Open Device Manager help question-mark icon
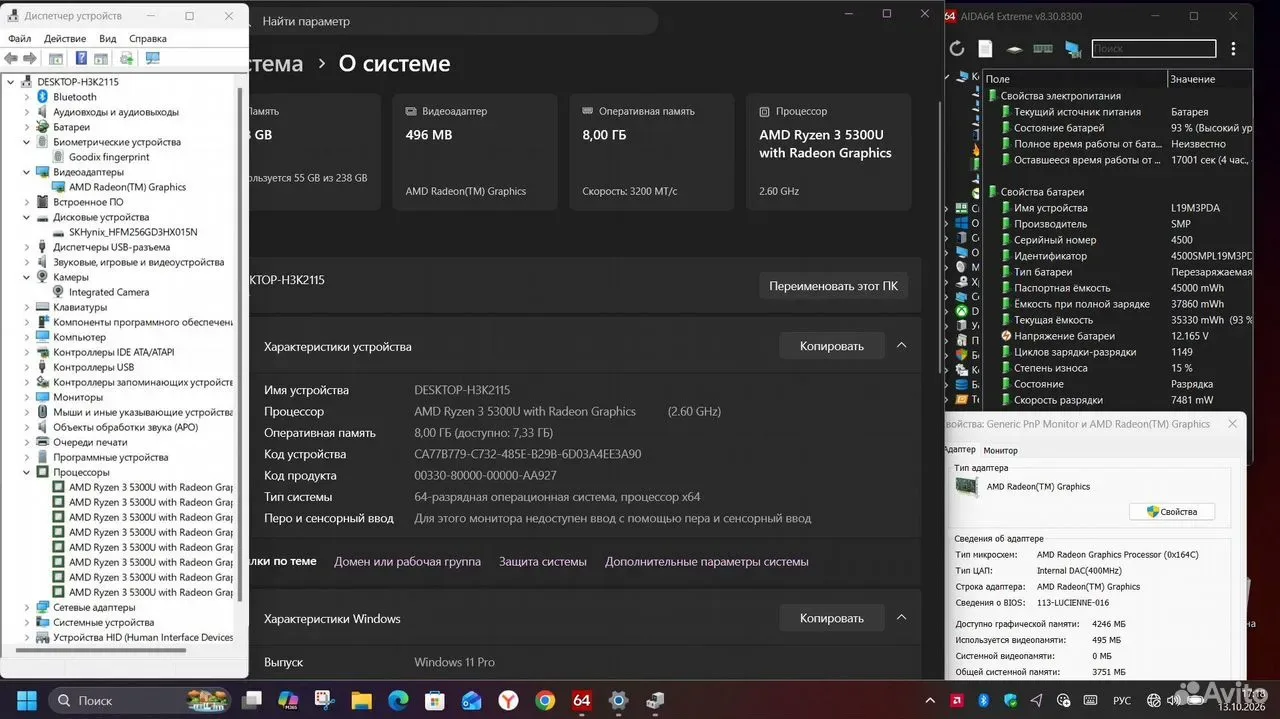The height and width of the screenshot is (719, 1280). click(81, 58)
